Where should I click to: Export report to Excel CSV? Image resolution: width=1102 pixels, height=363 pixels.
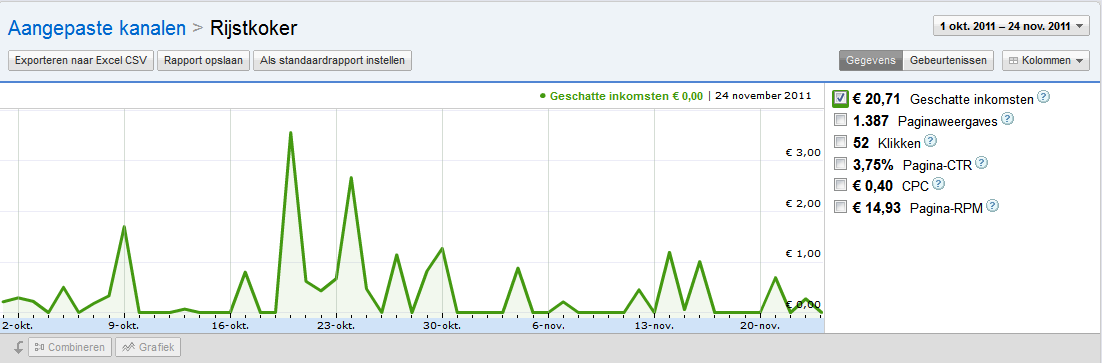click(81, 60)
